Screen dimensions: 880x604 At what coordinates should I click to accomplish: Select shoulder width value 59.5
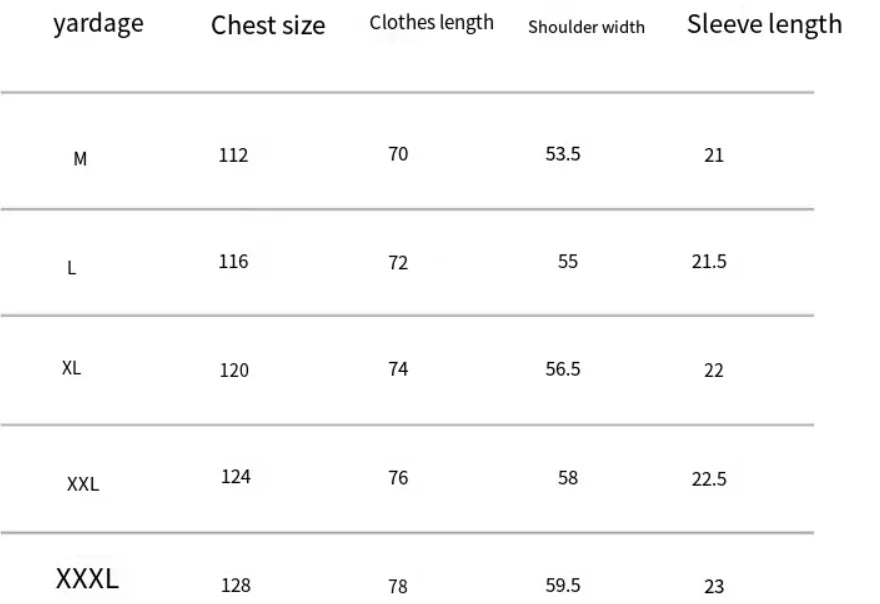pos(563,585)
